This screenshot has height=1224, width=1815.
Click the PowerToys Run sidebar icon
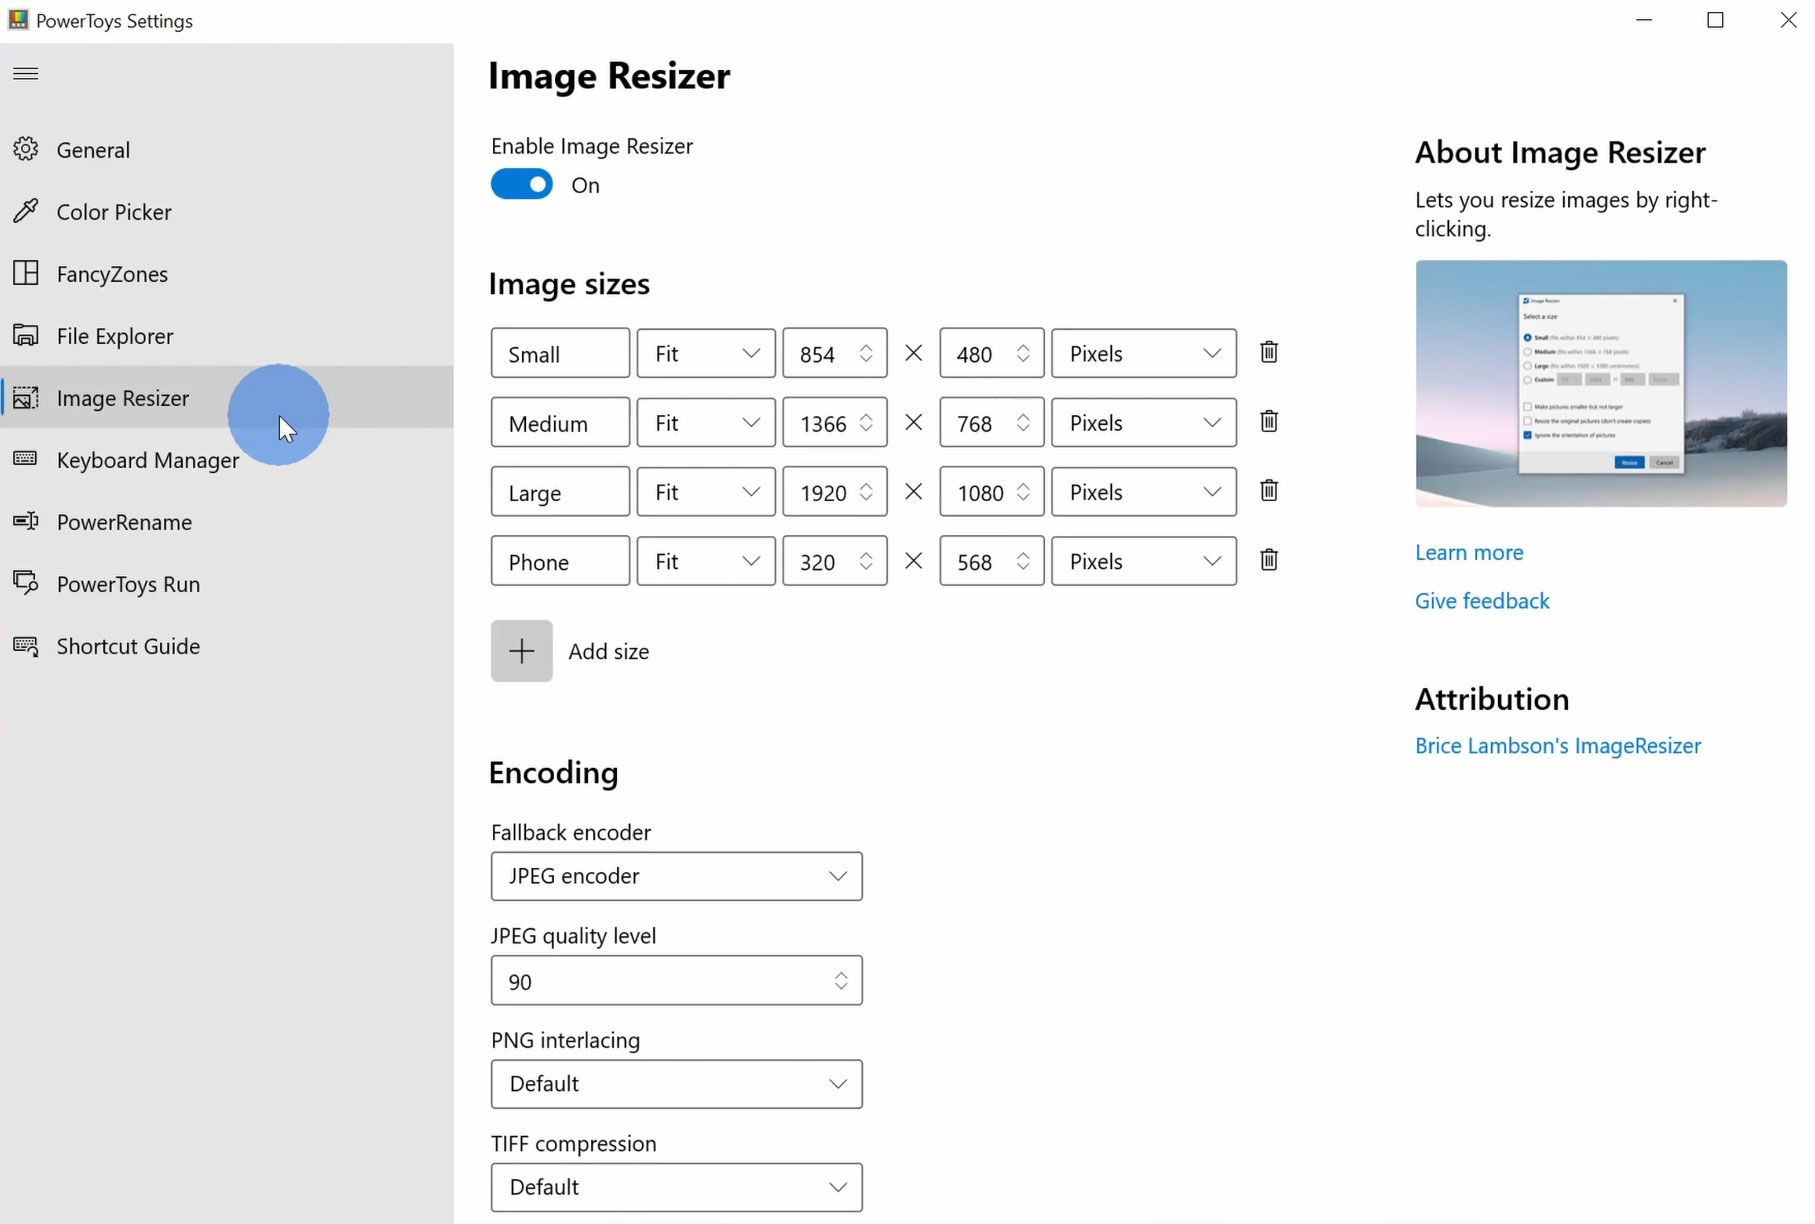(x=26, y=583)
